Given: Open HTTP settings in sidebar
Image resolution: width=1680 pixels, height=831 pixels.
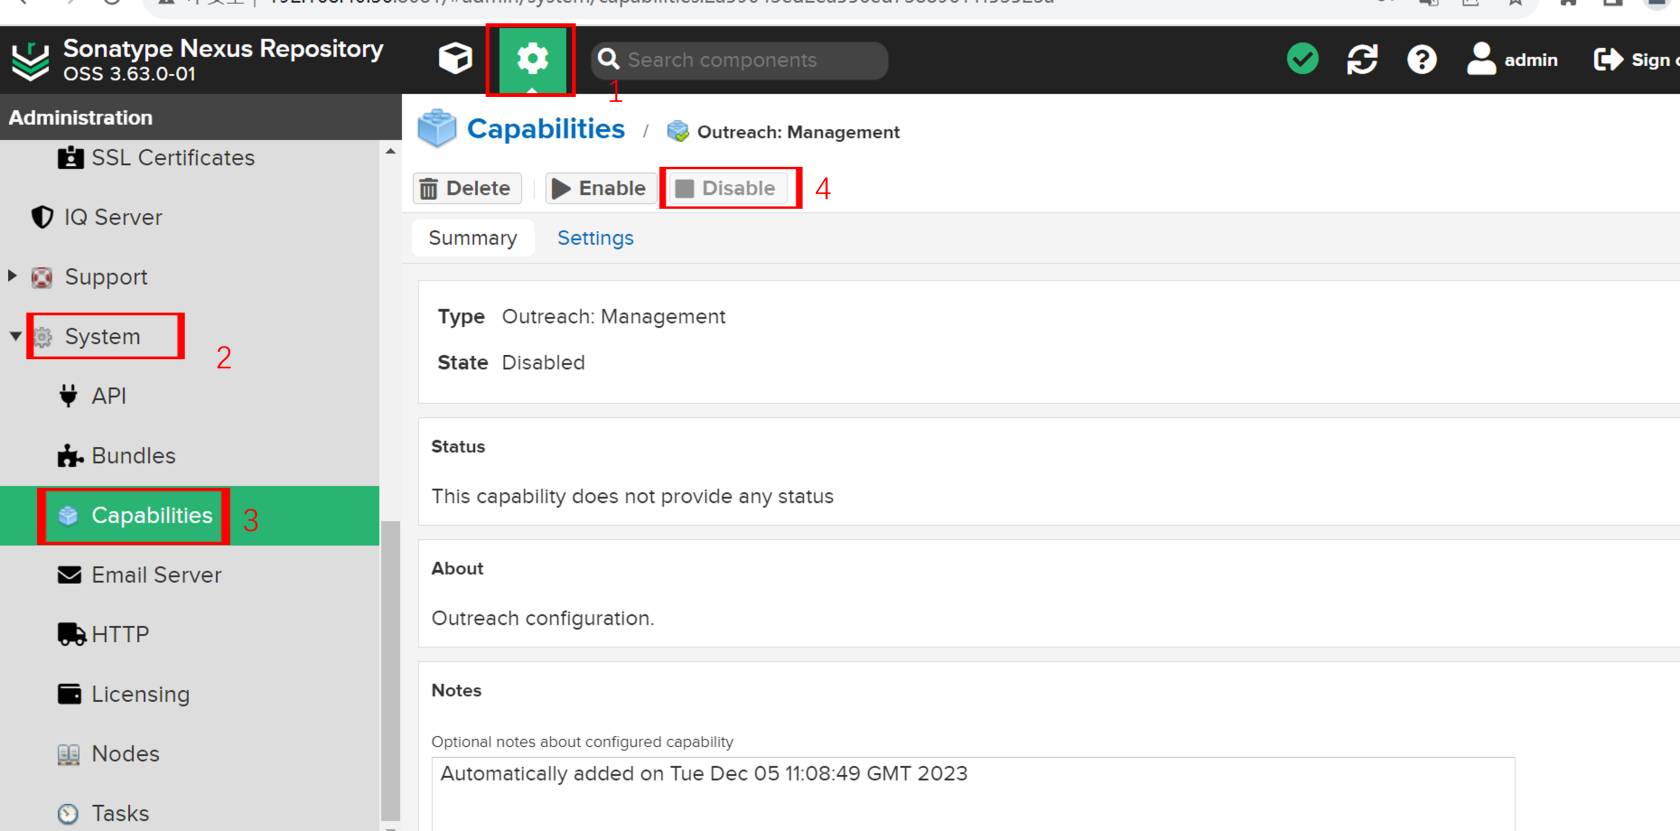Looking at the screenshot, I should point(120,634).
